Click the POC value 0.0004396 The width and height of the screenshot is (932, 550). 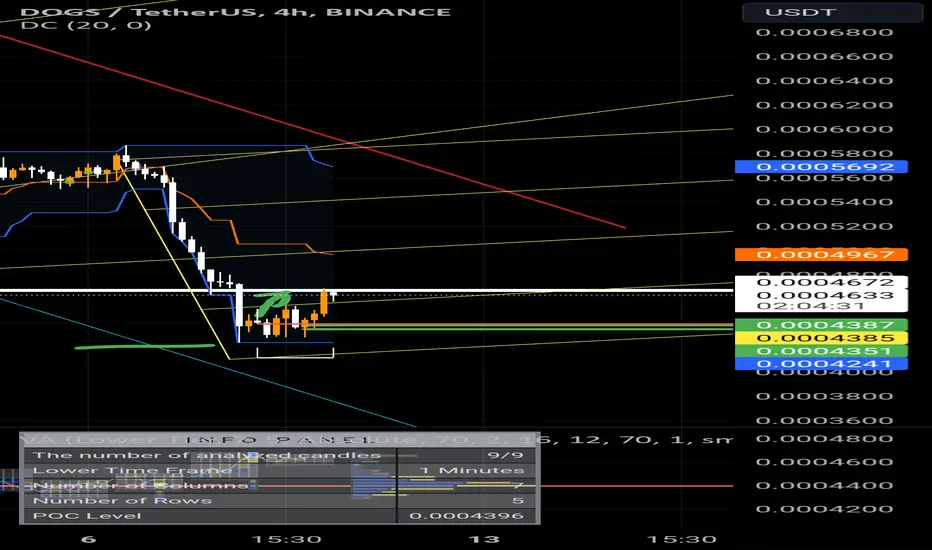[467, 516]
